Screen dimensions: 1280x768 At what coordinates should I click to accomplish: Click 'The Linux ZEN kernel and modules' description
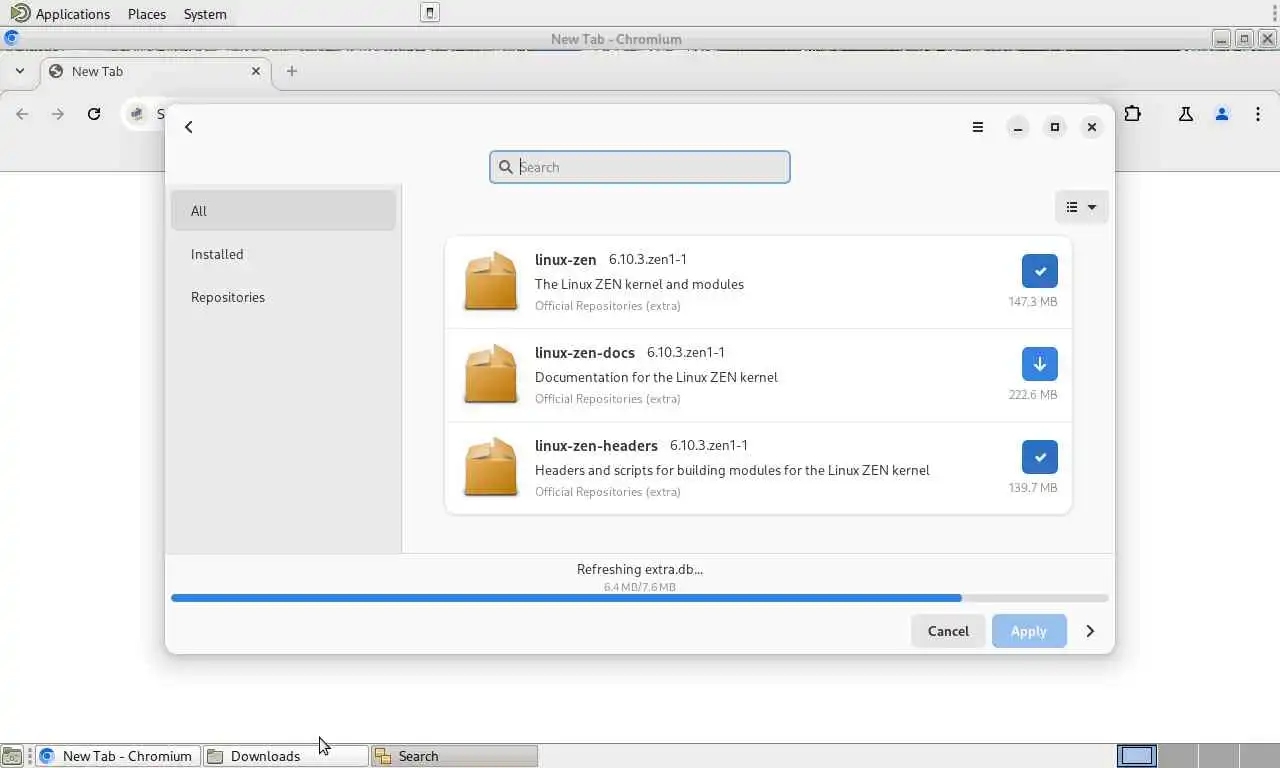point(639,284)
